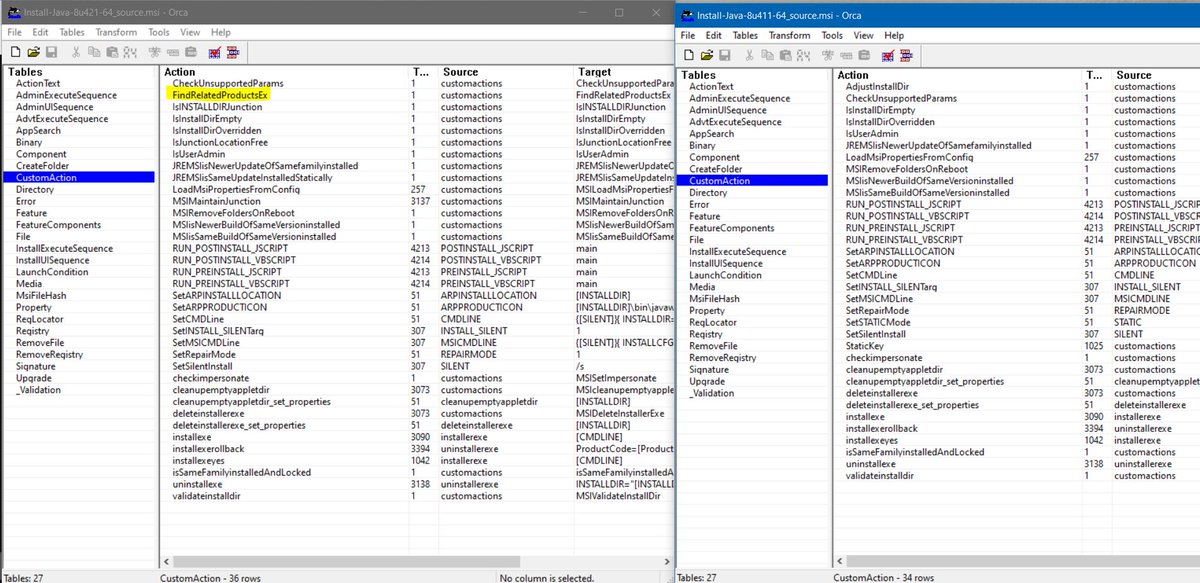The image size is (1200, 583).
Task: Open File menu in 8u421 window
Action: click(14, 32)
